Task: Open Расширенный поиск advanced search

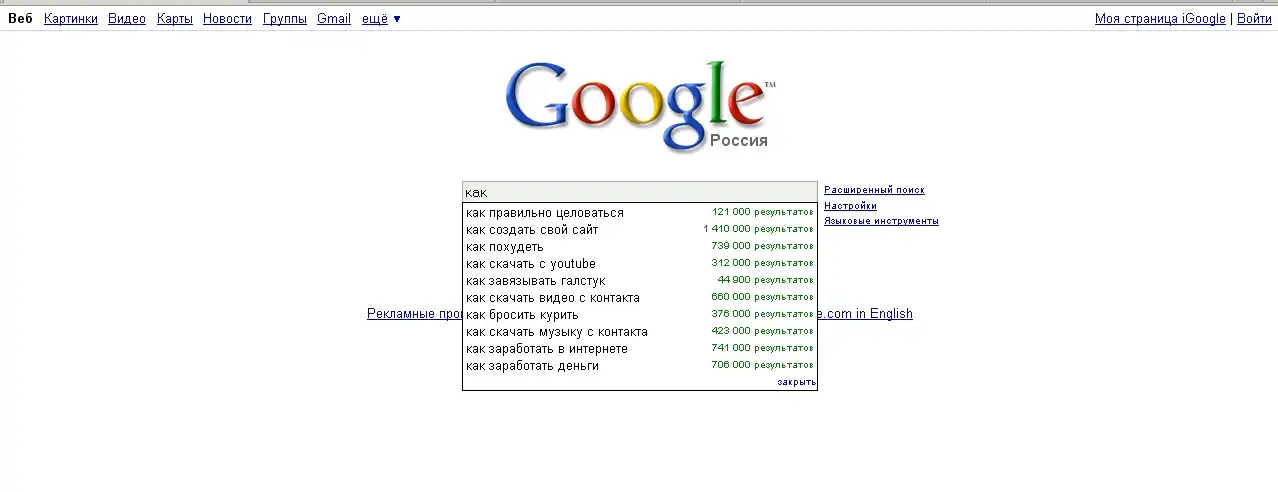Action: [874, 190]
